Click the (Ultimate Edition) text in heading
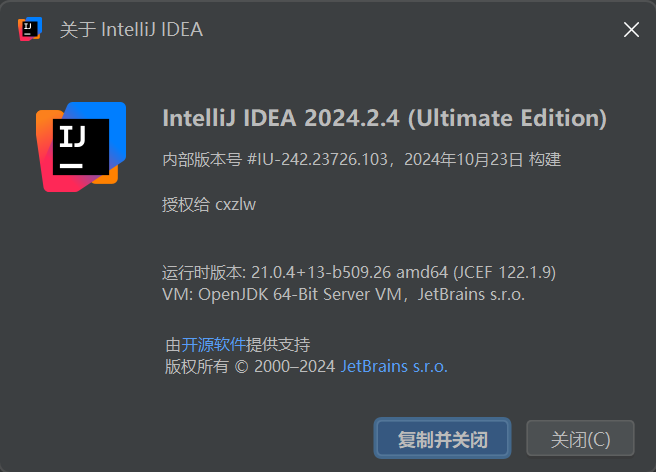Image resolution: width=656 pixels, height=472 pixels. pyautogui.click(x=507, y=118)
